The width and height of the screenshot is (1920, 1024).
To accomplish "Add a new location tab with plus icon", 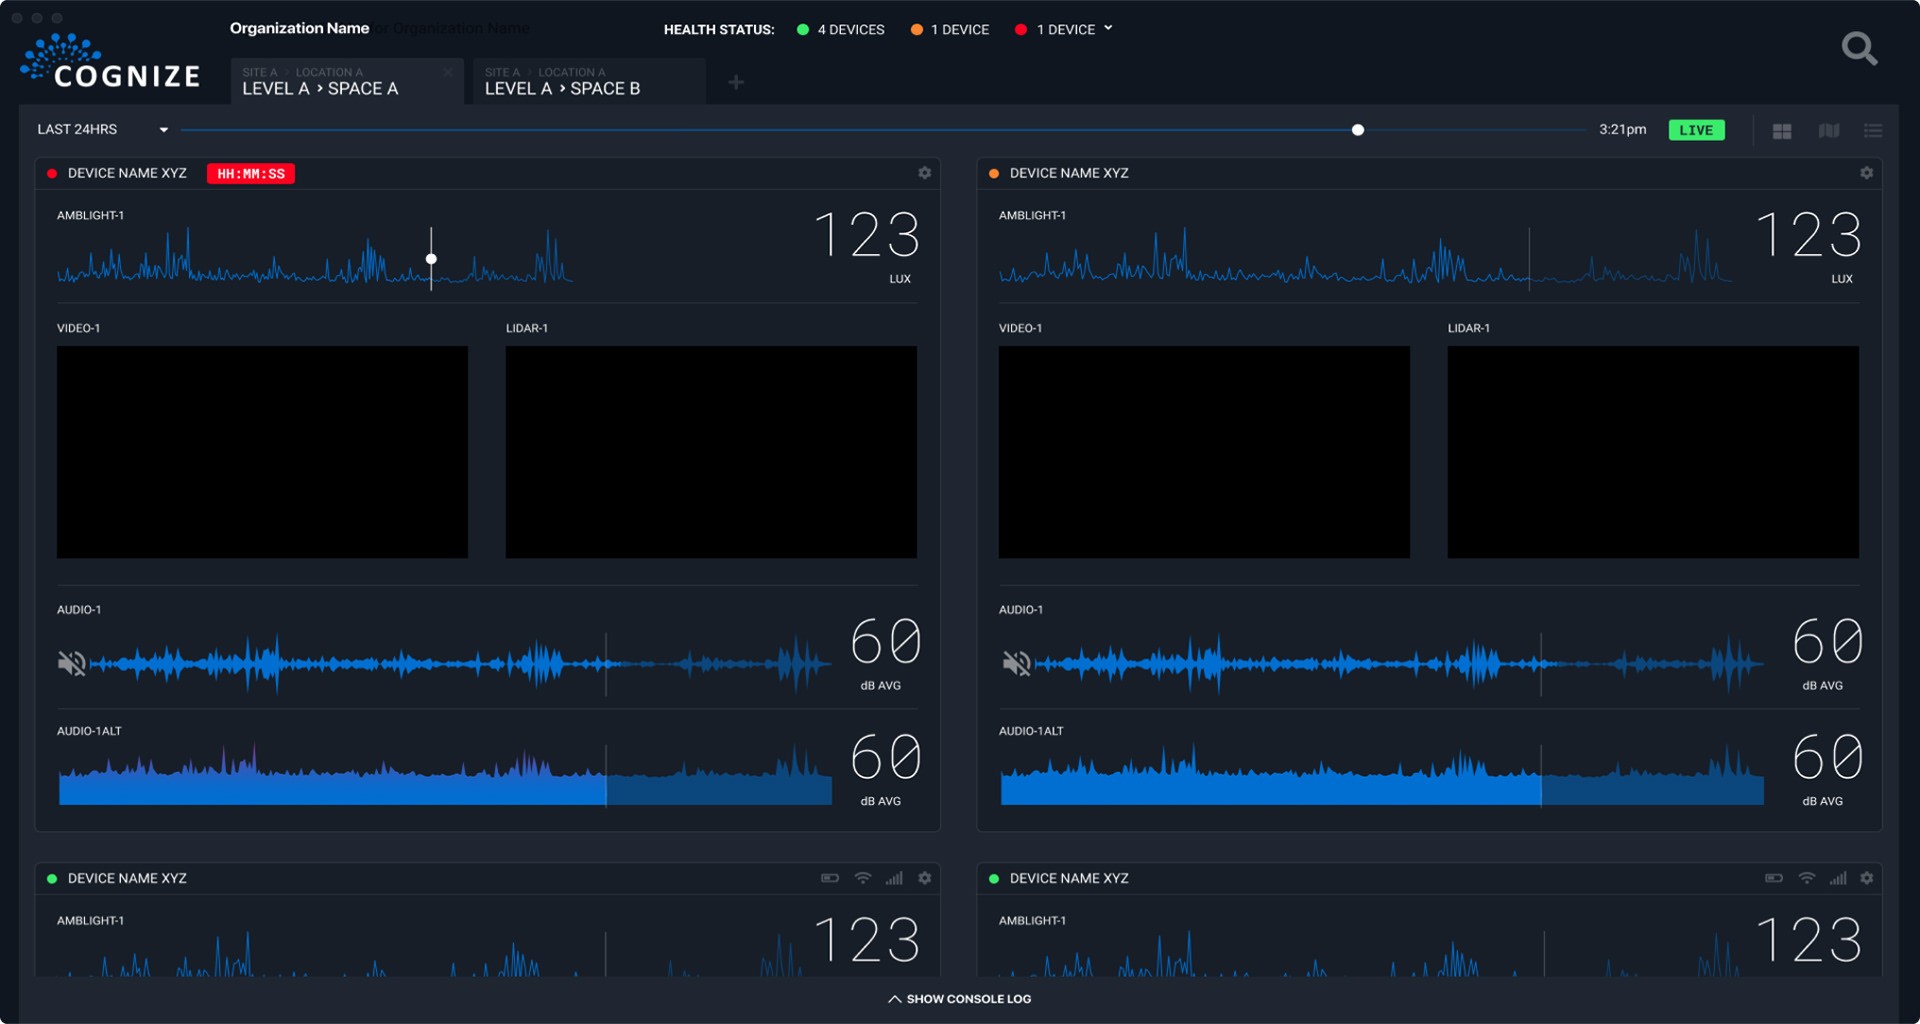I will coord(736,82).
